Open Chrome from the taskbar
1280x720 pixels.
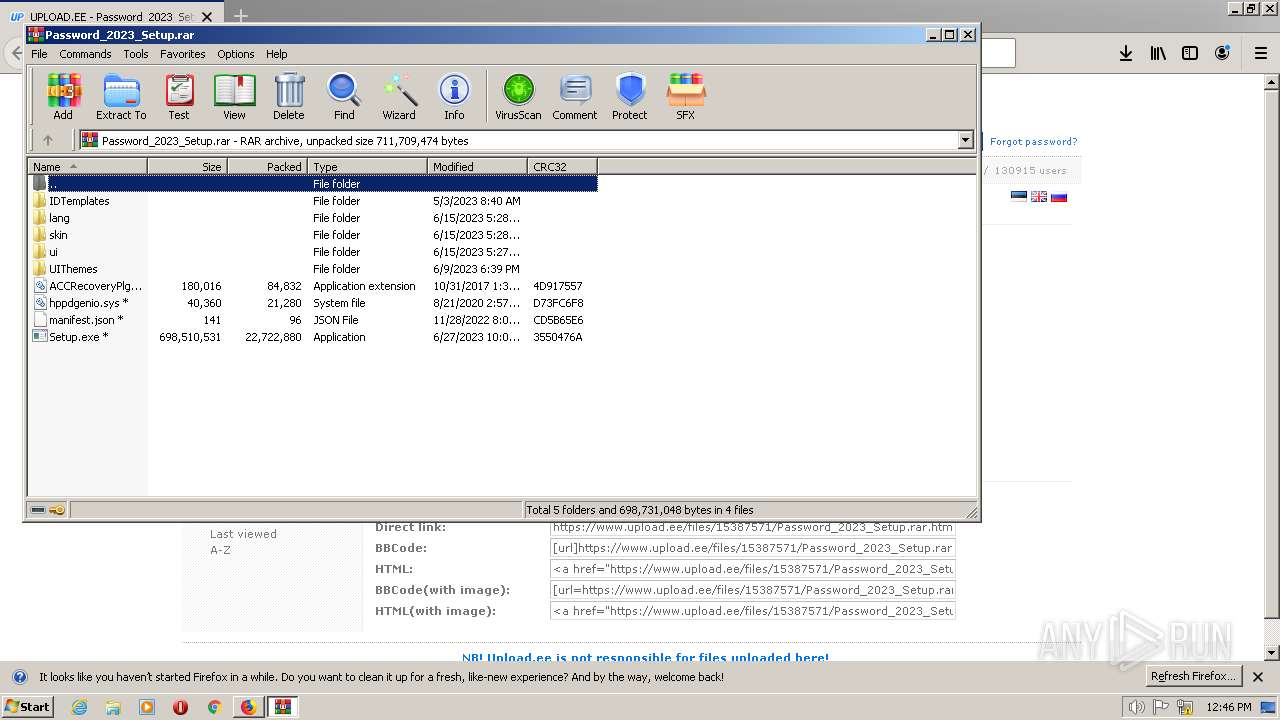[x=214, y=707]
